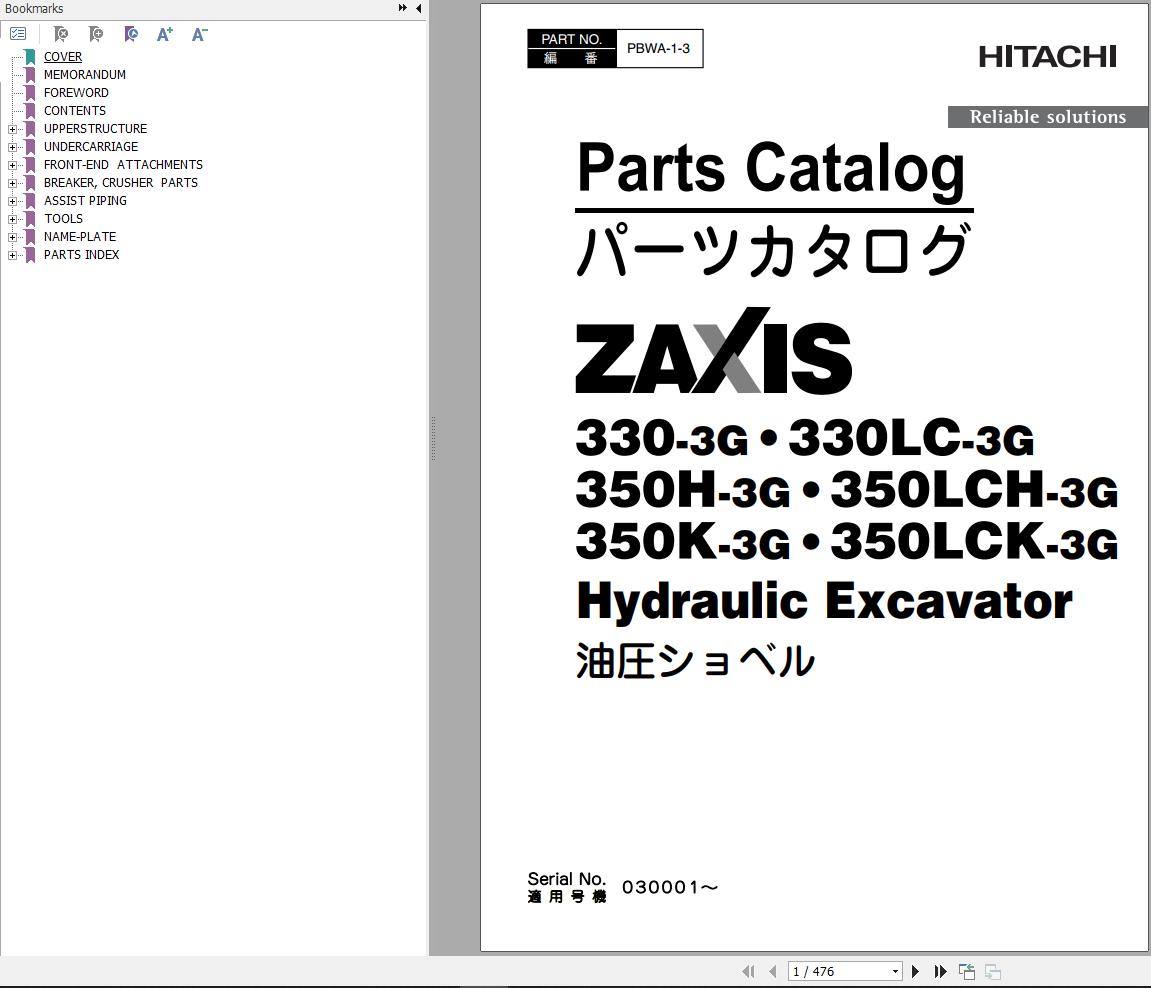Expand the FRONT-END ATTACHMENTS bookmark

pyautogui.click(x=12, y=165)
